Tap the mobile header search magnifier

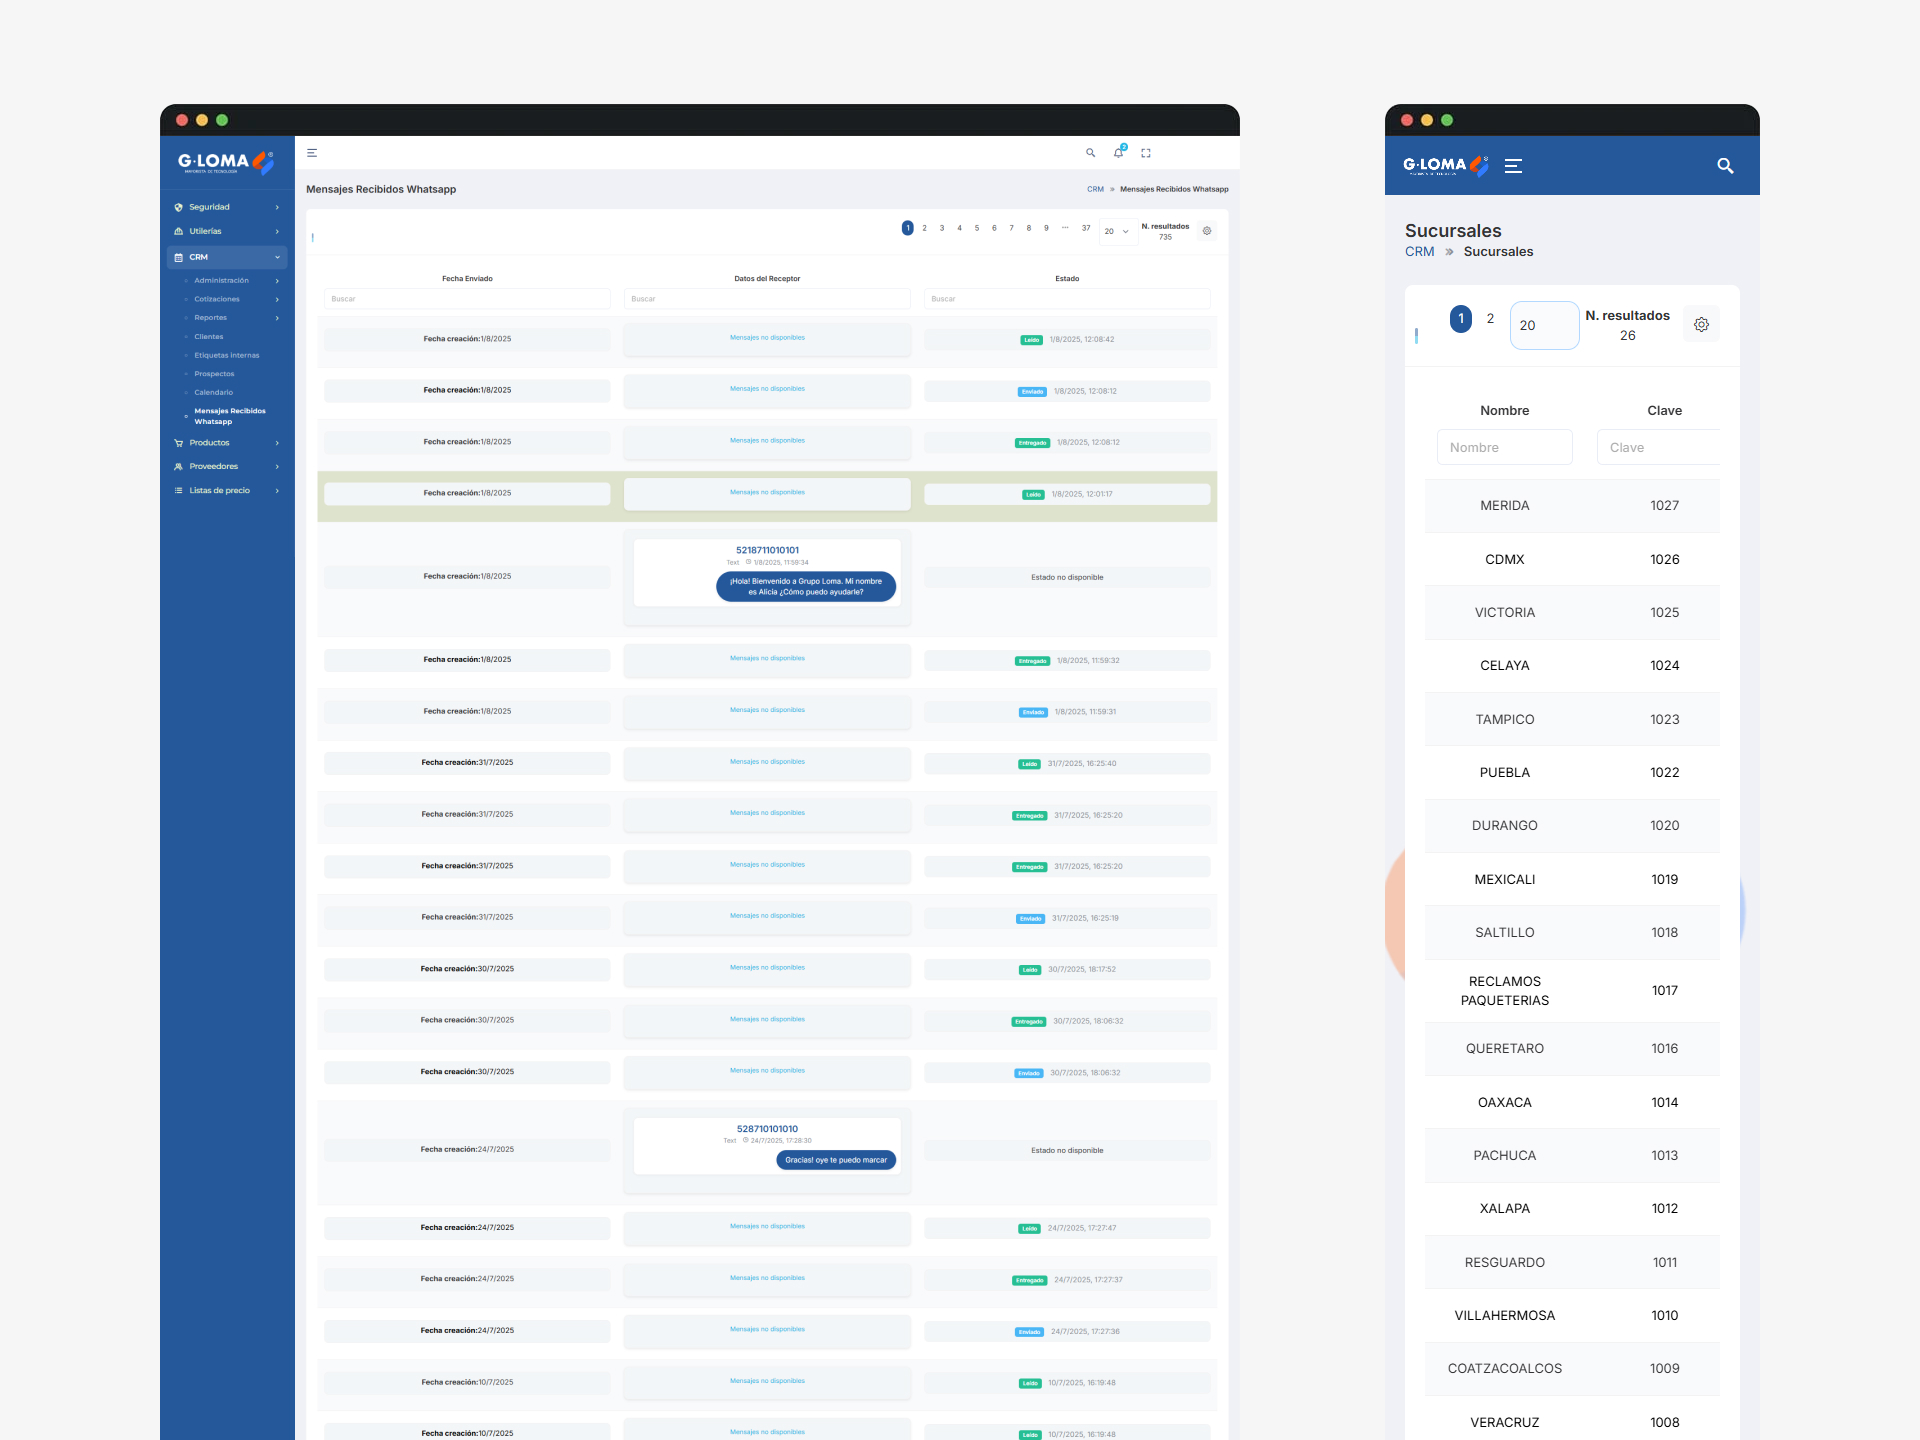(x=1725, y=166)
